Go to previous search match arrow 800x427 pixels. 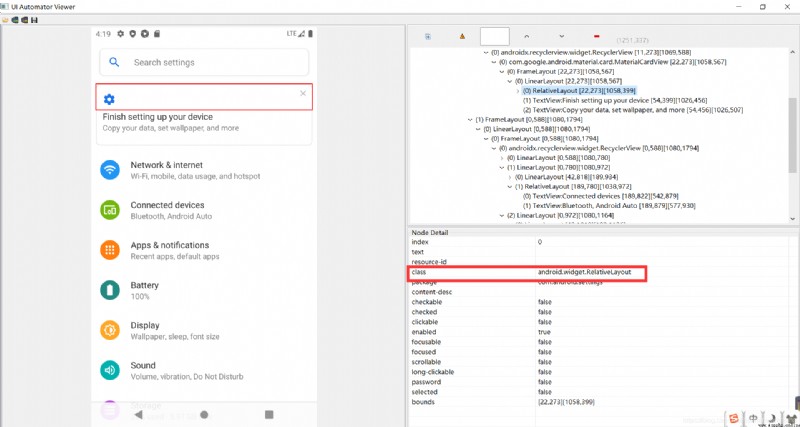(x=527, y=36)
